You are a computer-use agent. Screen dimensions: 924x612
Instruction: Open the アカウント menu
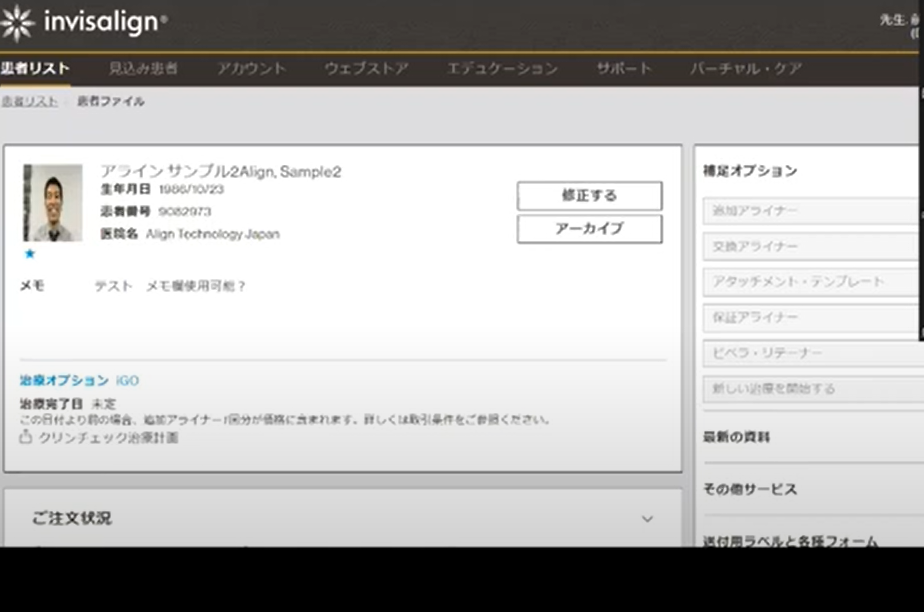250,67
